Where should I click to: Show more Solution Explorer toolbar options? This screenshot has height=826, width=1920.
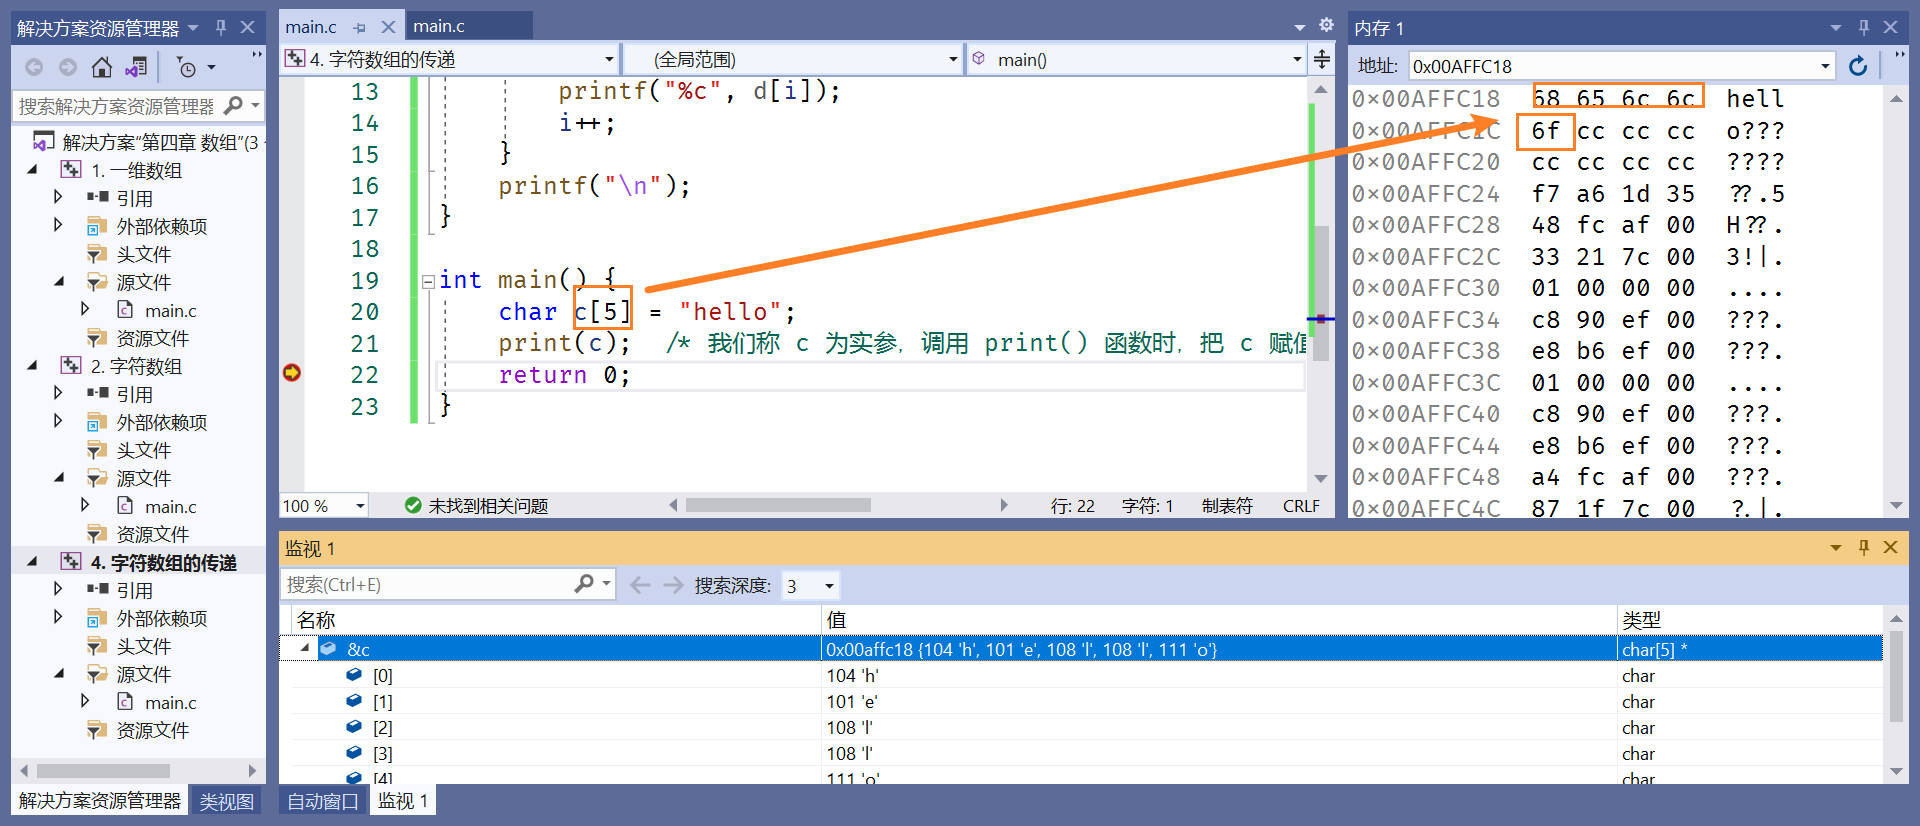coord(256,55)
